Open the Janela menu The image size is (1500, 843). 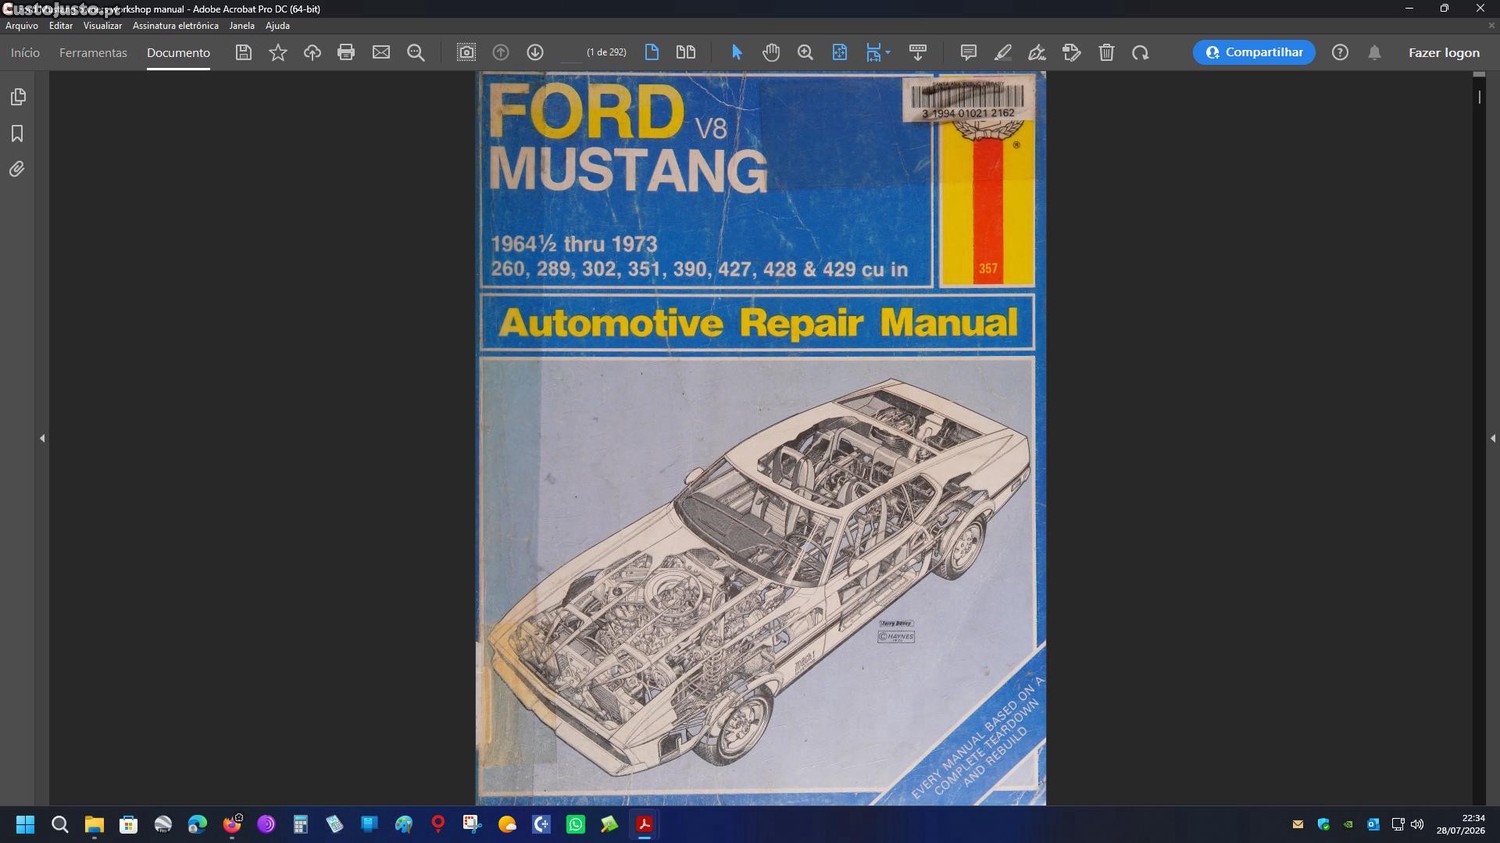(x=242, y=26)
